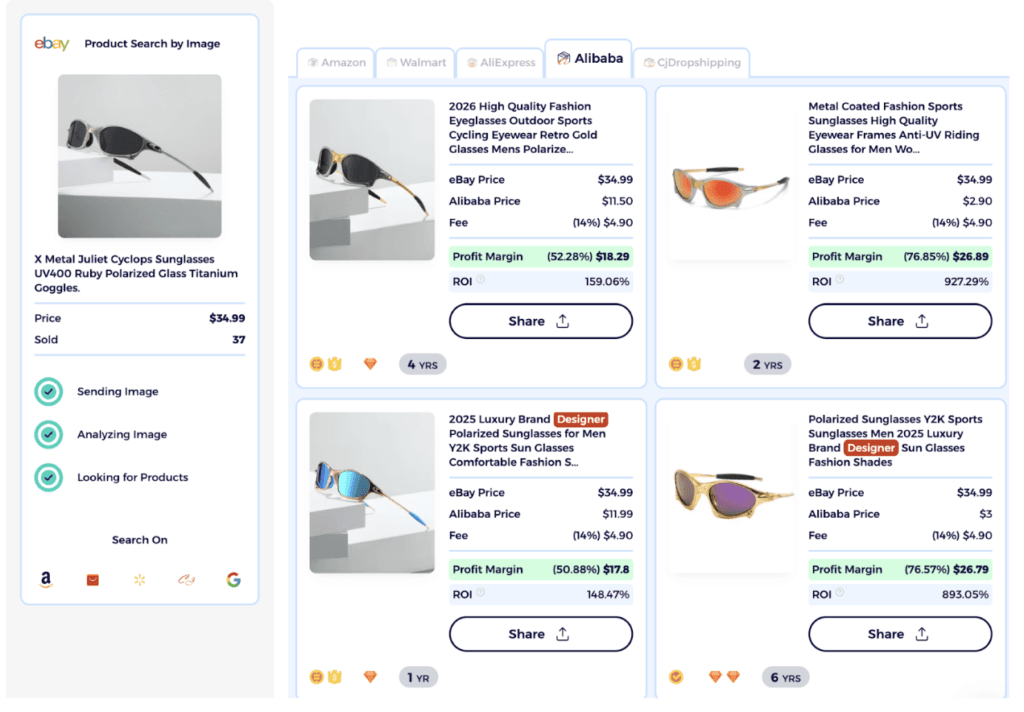Open the CJdropshipping icon under Search On

[x=186, y=579]
